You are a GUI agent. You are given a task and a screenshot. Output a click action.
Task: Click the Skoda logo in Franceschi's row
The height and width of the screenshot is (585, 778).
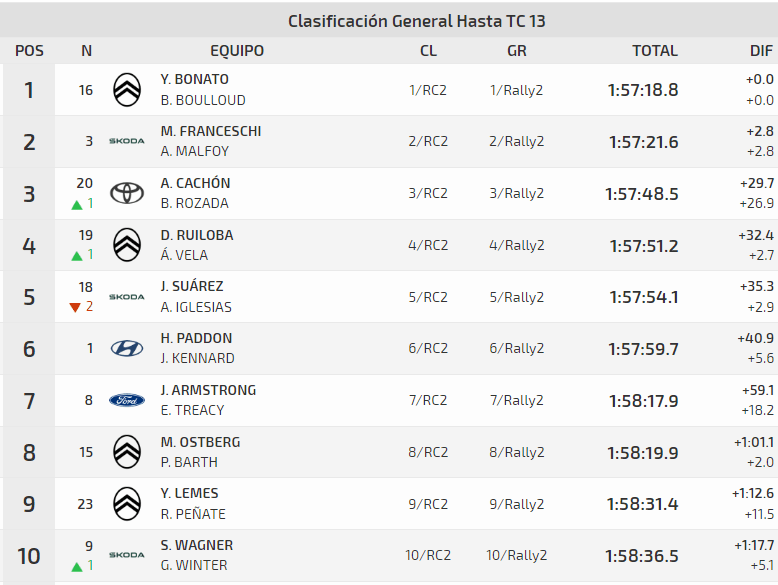pos(127,142)
